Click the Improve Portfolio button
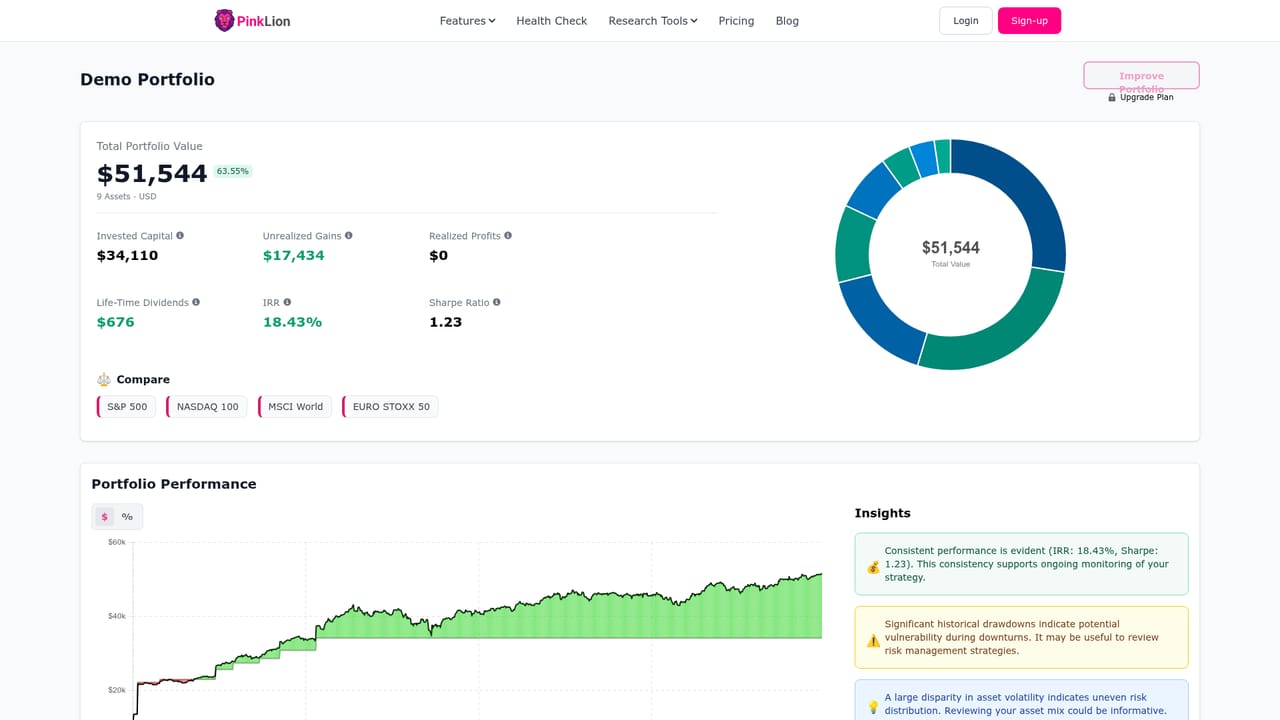This screenshot has height=720, width=1280. pyautogui.click(x=1141, y=76)
